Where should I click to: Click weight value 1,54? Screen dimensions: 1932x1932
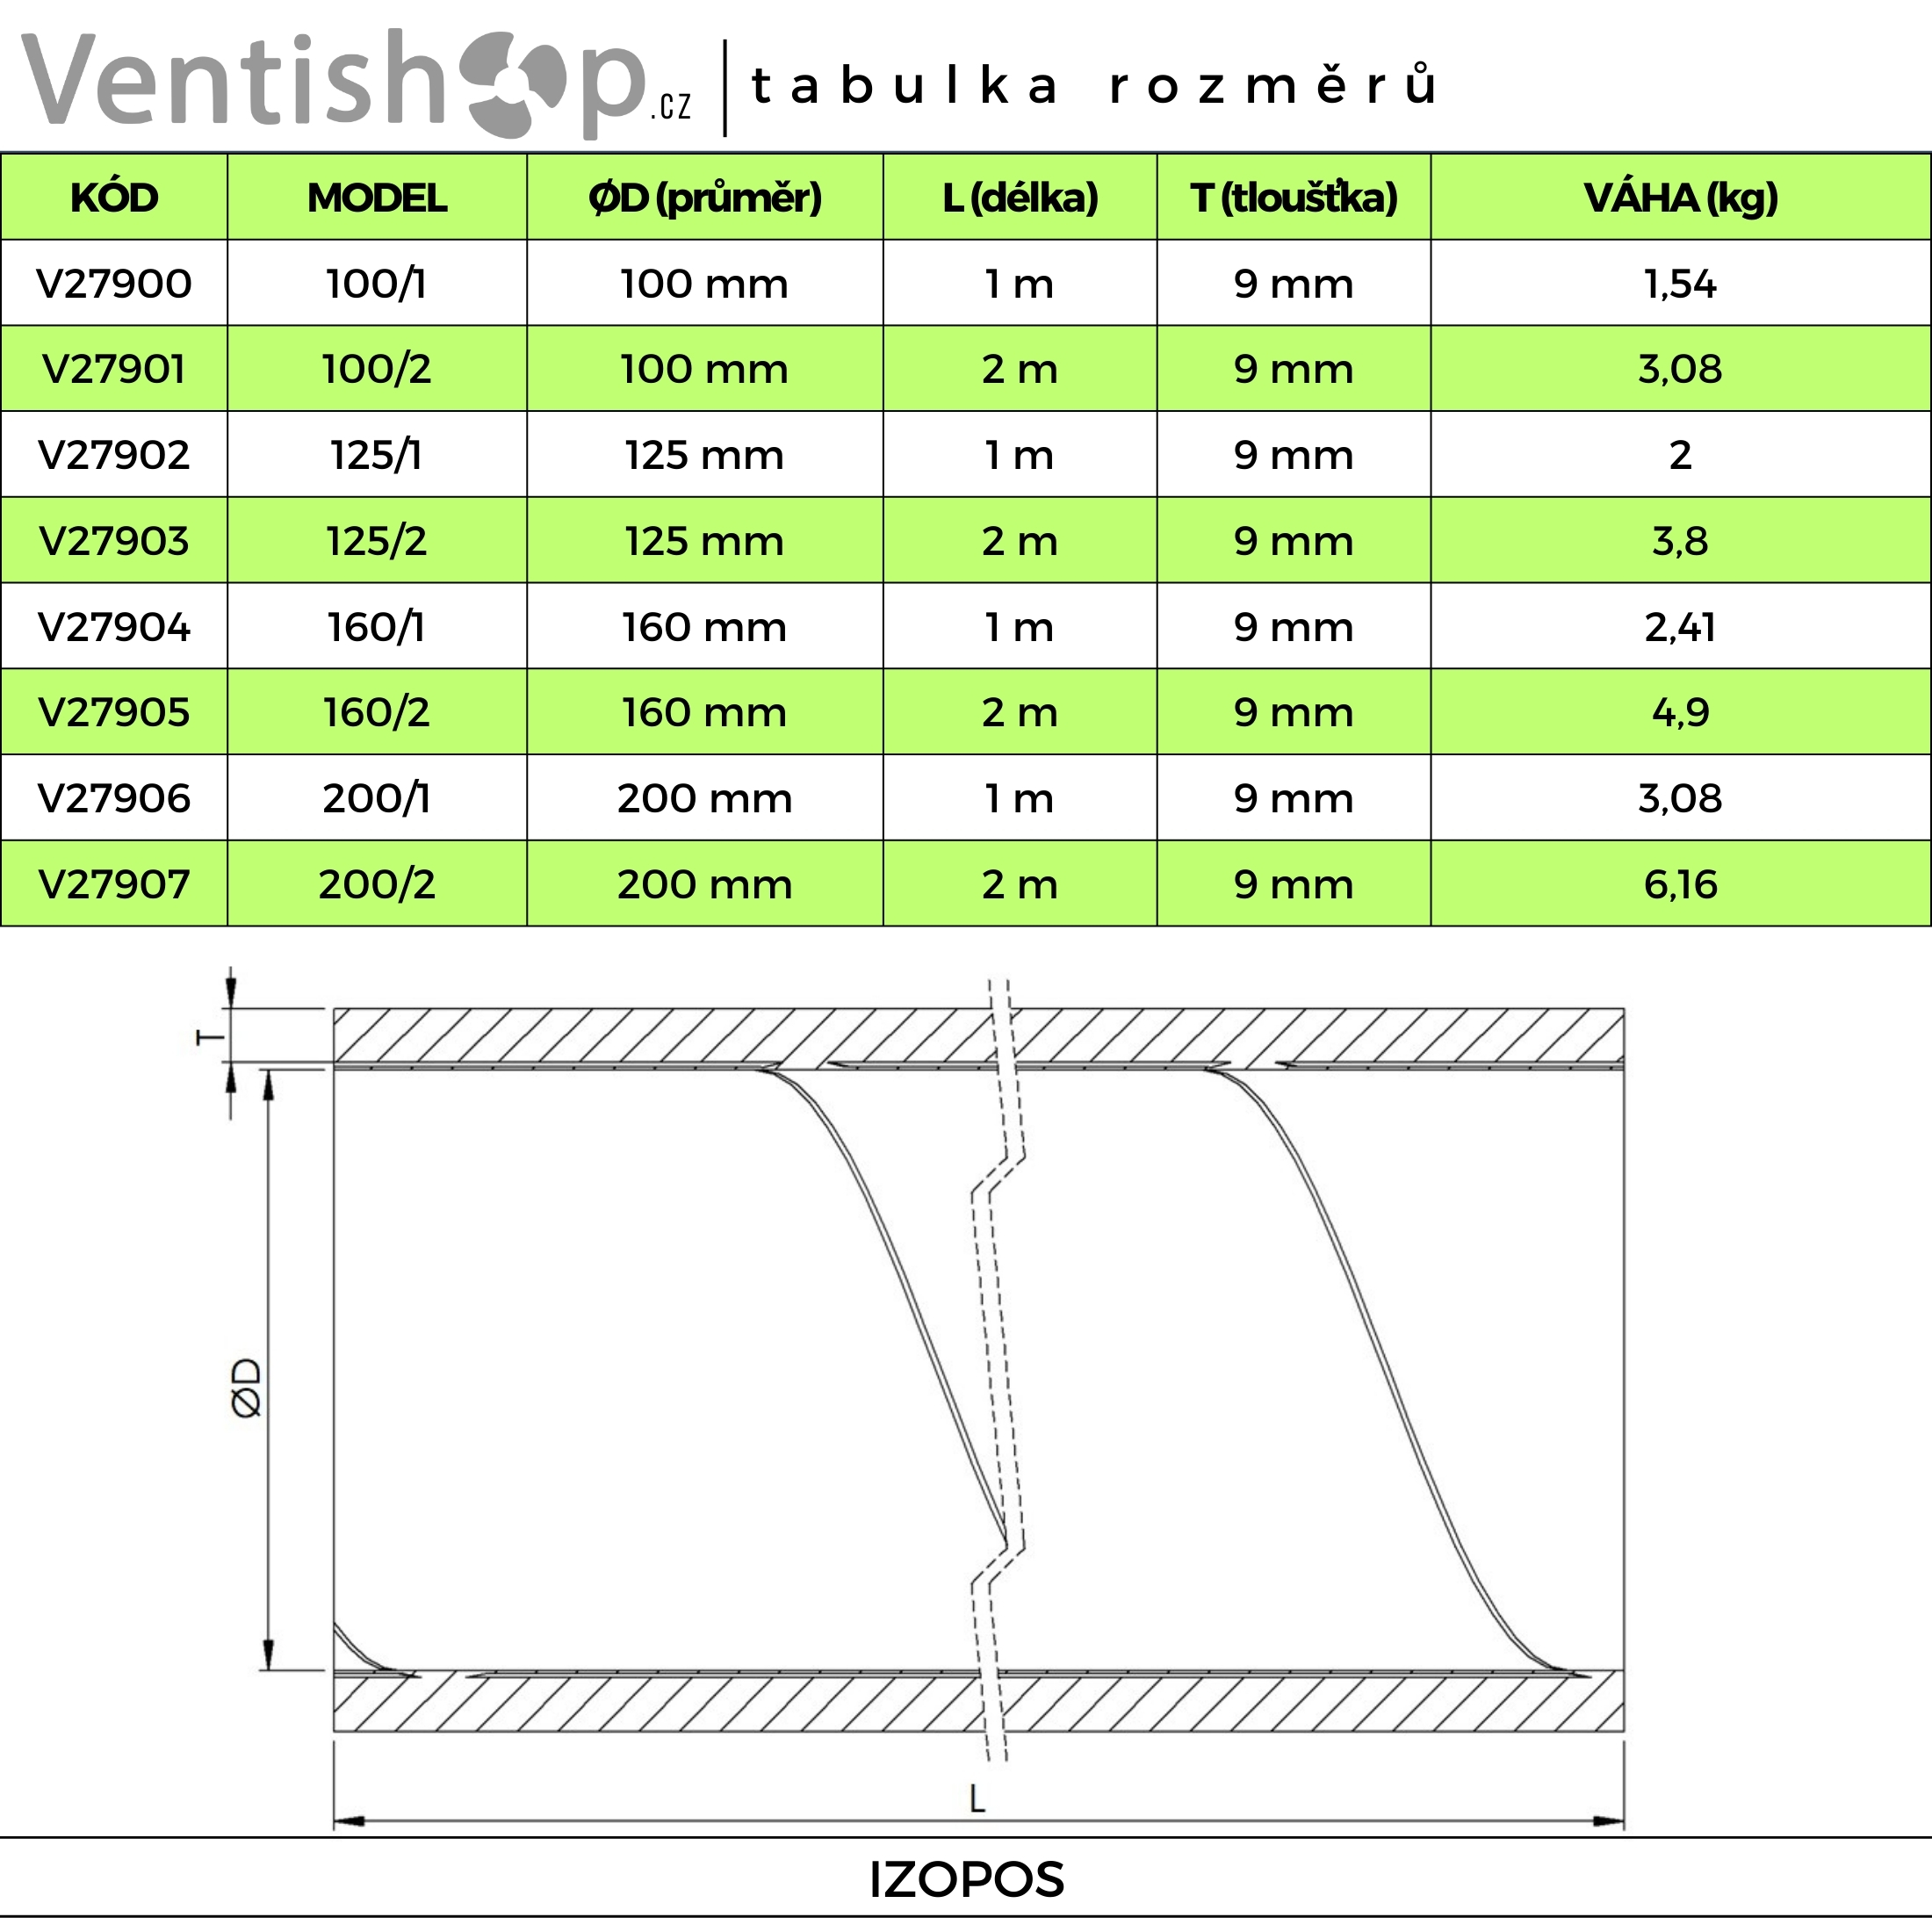pyautogui.click(x=1681, y=284)
